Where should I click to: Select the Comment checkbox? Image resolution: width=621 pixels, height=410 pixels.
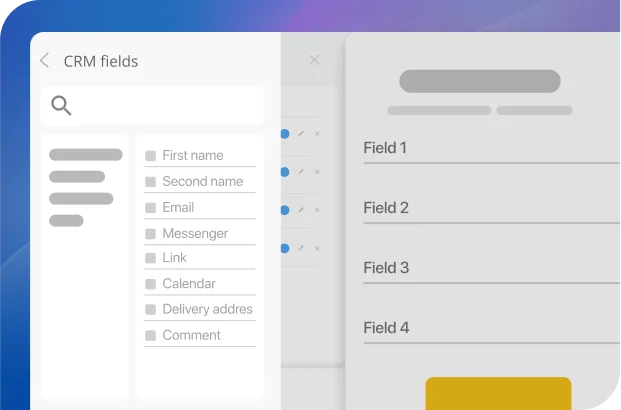coord(150,336)
